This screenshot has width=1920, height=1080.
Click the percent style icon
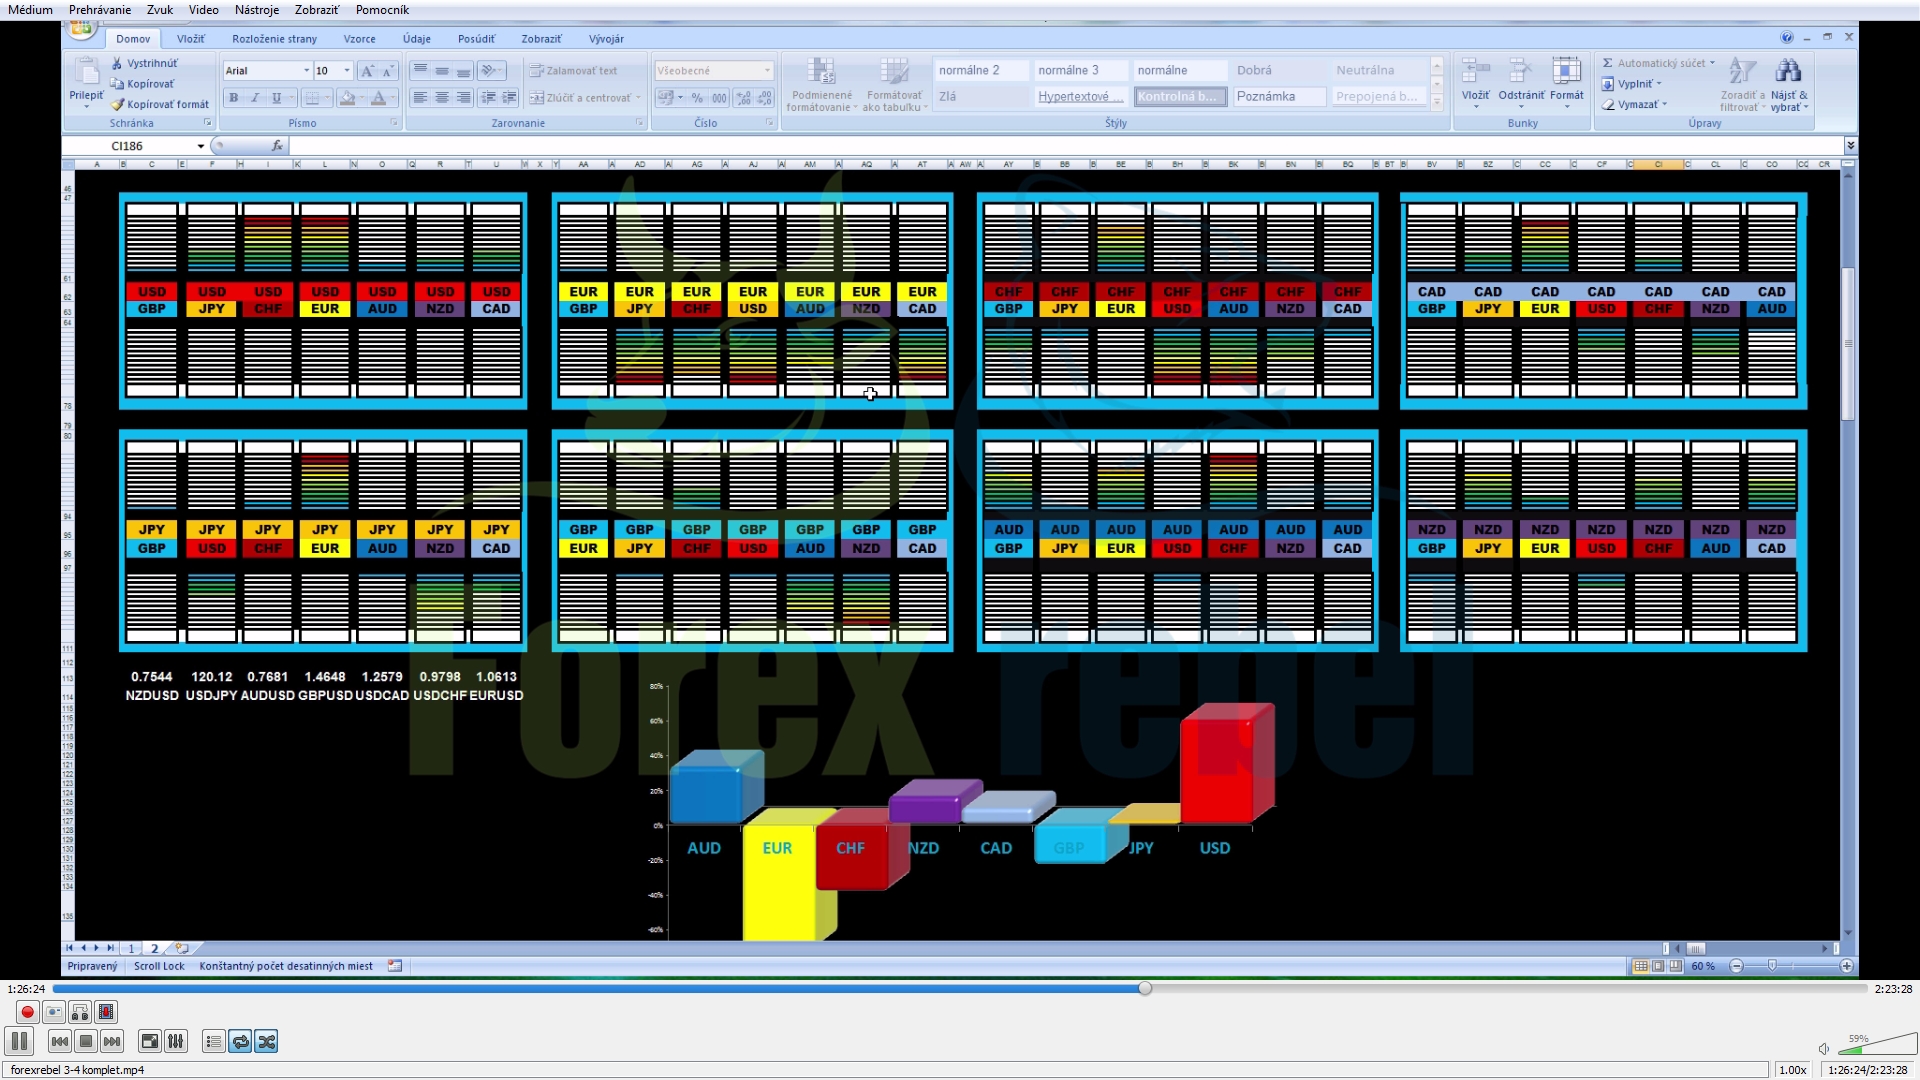coord(697,98)
